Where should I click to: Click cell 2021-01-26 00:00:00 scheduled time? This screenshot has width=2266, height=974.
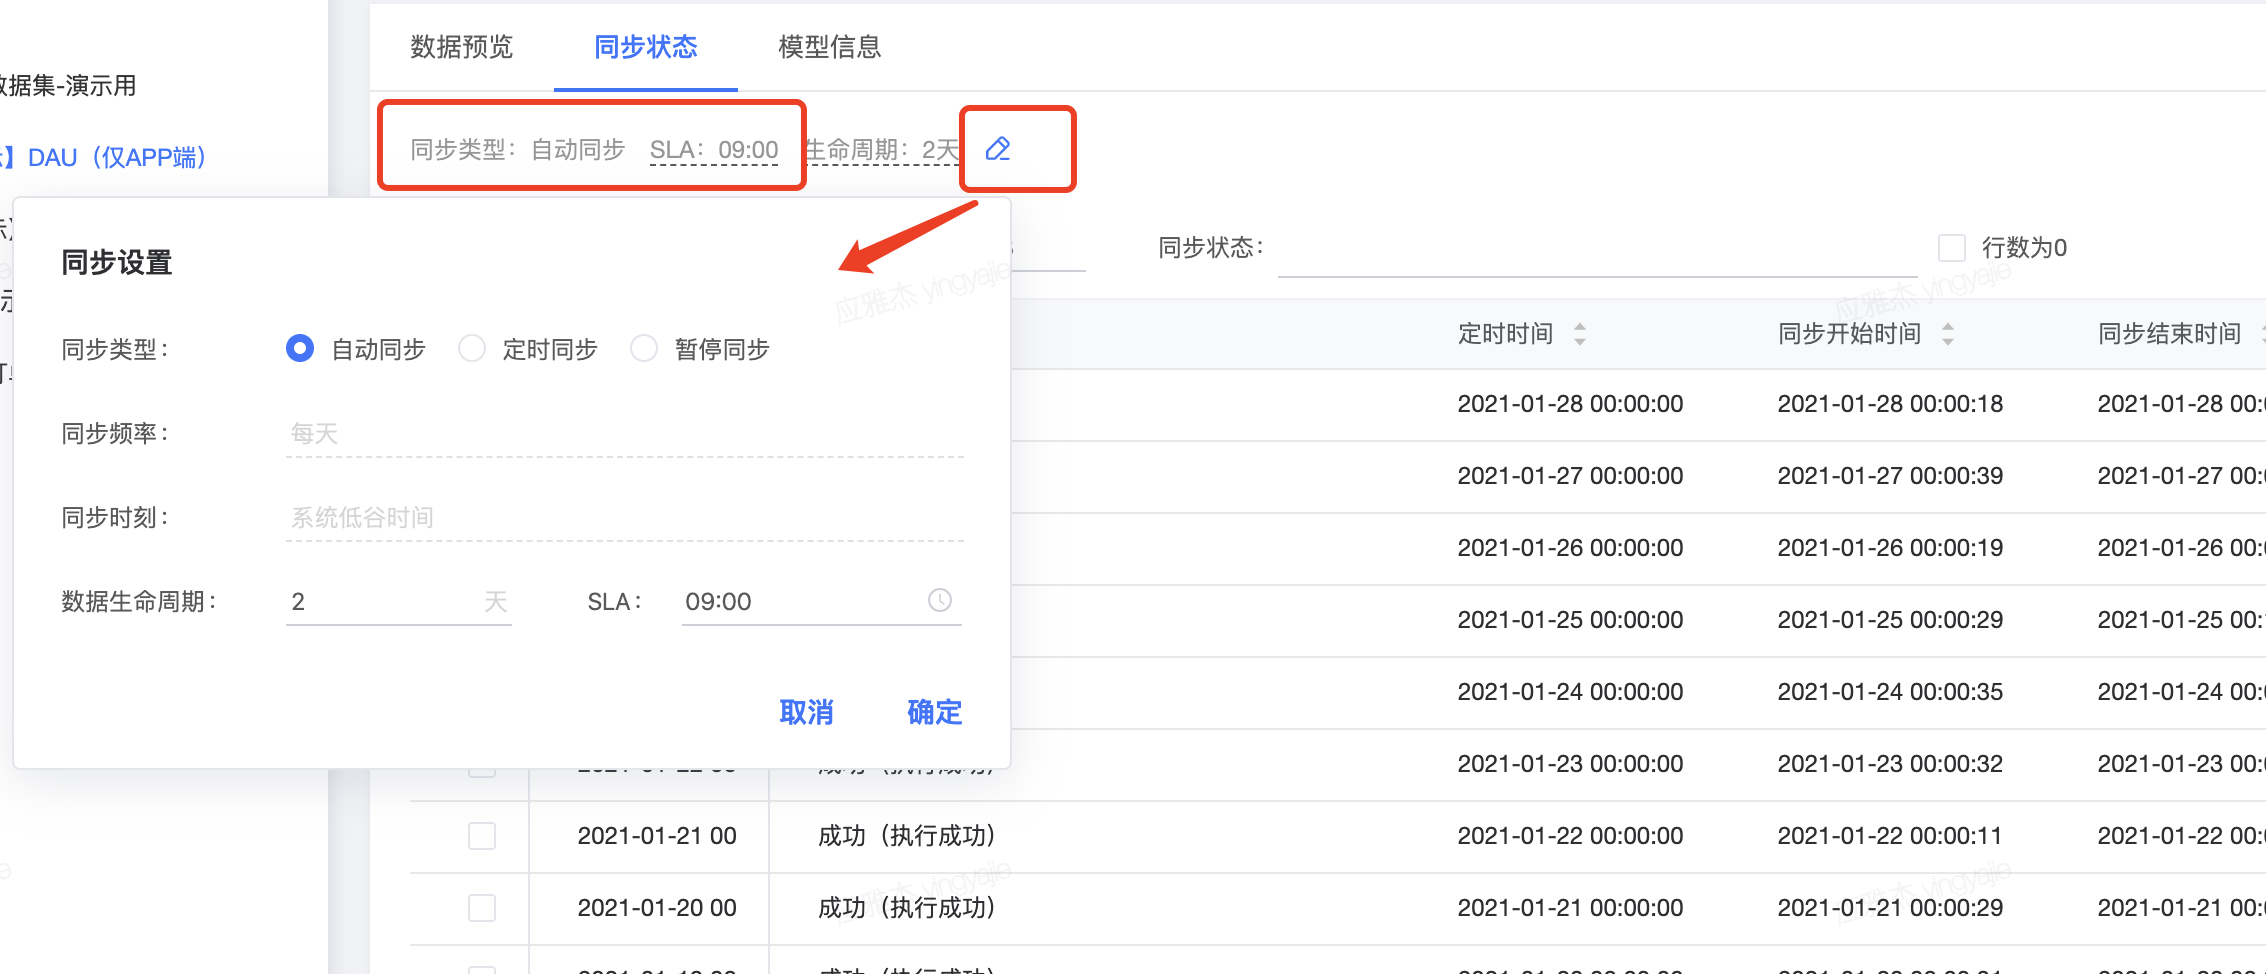coord(1571,548)
